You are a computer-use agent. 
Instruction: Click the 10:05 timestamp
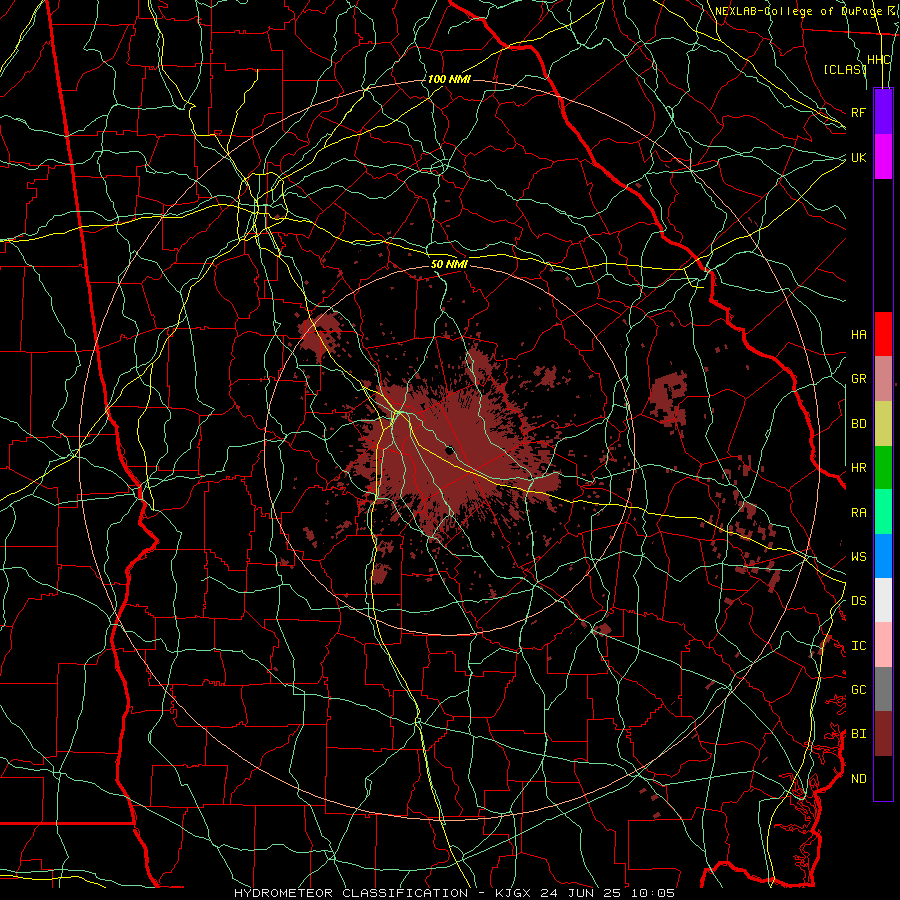(x=653, y=893)
